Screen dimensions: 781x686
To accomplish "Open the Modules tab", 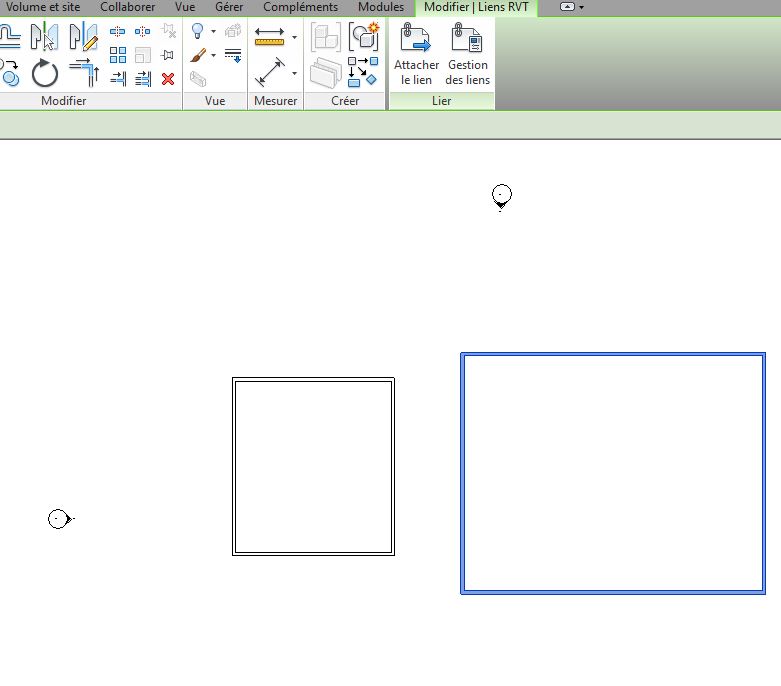I will coord(381,7).
